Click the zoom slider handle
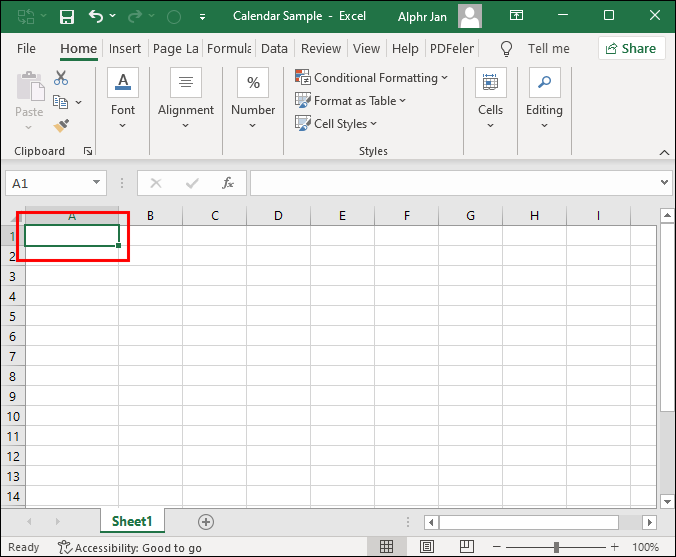 tap(557, 547)
